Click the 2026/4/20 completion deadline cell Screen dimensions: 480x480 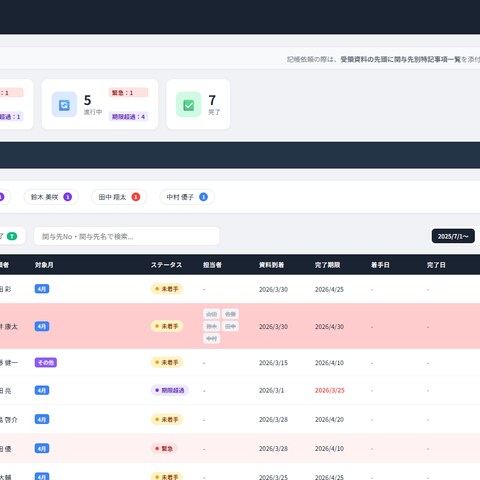pyautogui.click(x=329, y=420)
